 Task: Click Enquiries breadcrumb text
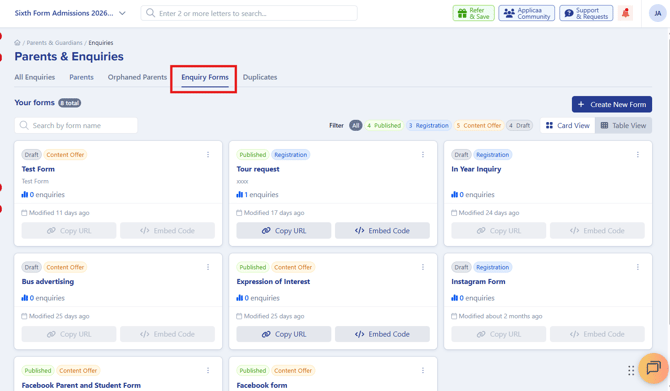coord(101,43)
